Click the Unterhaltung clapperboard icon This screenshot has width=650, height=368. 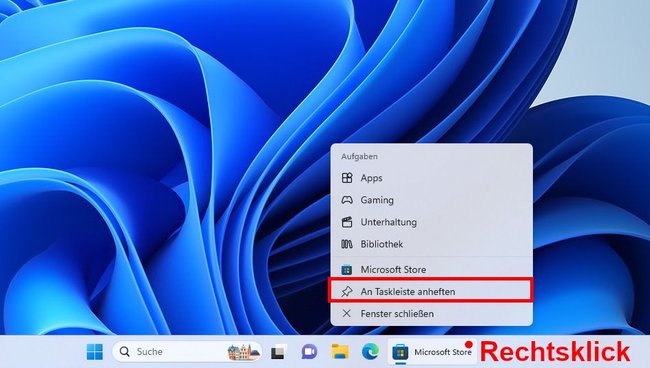(x=347, y=222)
